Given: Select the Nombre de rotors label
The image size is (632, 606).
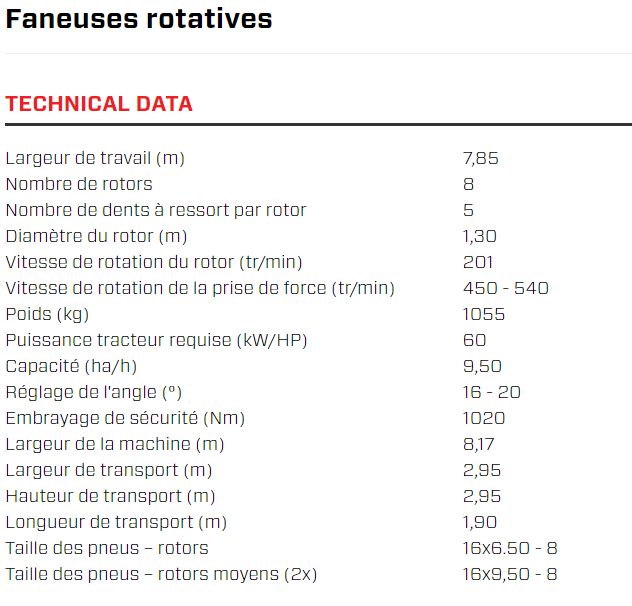Looking at the screenshot, I should [x=79, y=184].
